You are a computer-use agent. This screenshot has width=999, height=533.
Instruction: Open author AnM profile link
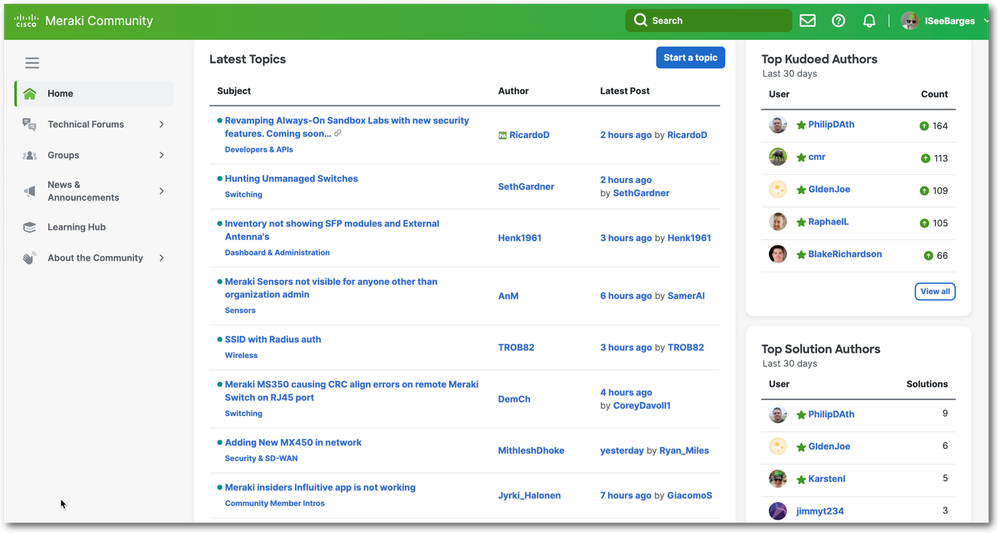(x=508, y=296)
